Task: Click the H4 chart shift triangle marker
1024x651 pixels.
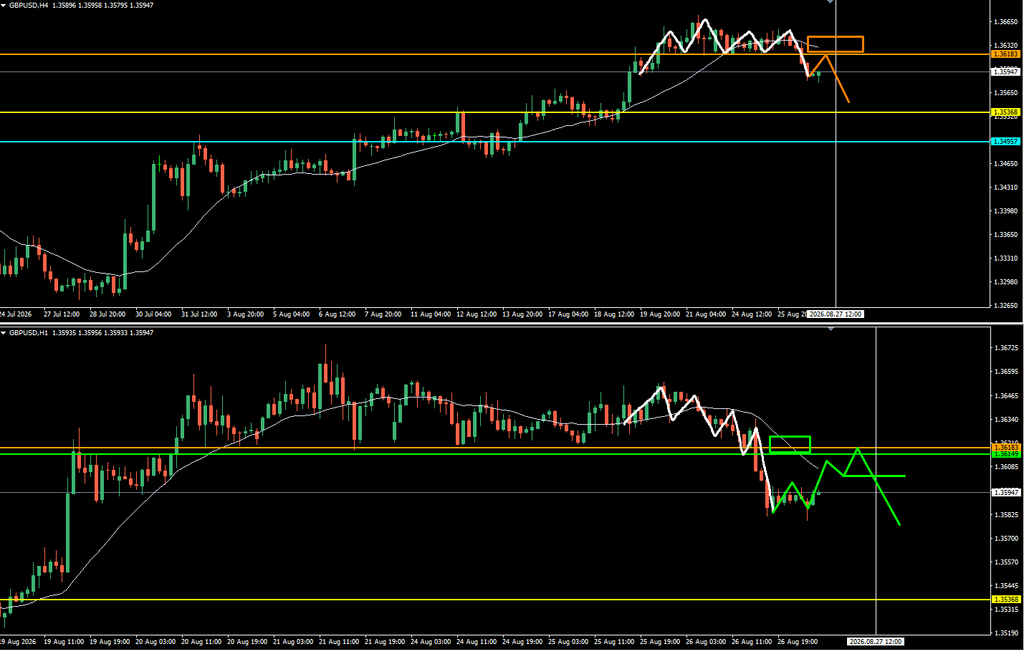Action: tap(830, 2)
